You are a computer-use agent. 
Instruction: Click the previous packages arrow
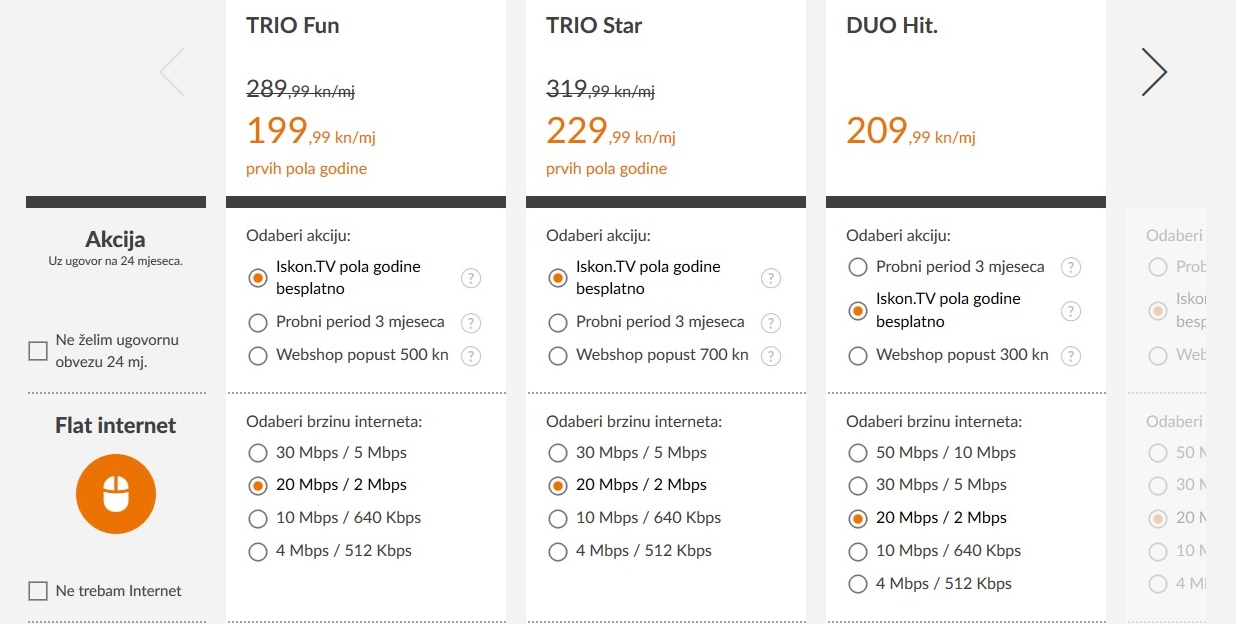(172, 72)
